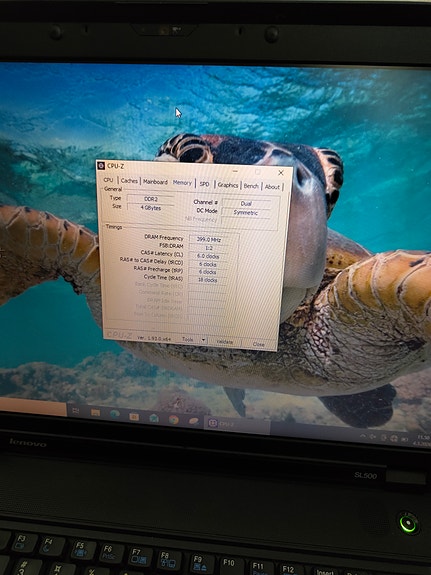
Task: Click the DDR2 memory type field
Action: pos(150,199)
